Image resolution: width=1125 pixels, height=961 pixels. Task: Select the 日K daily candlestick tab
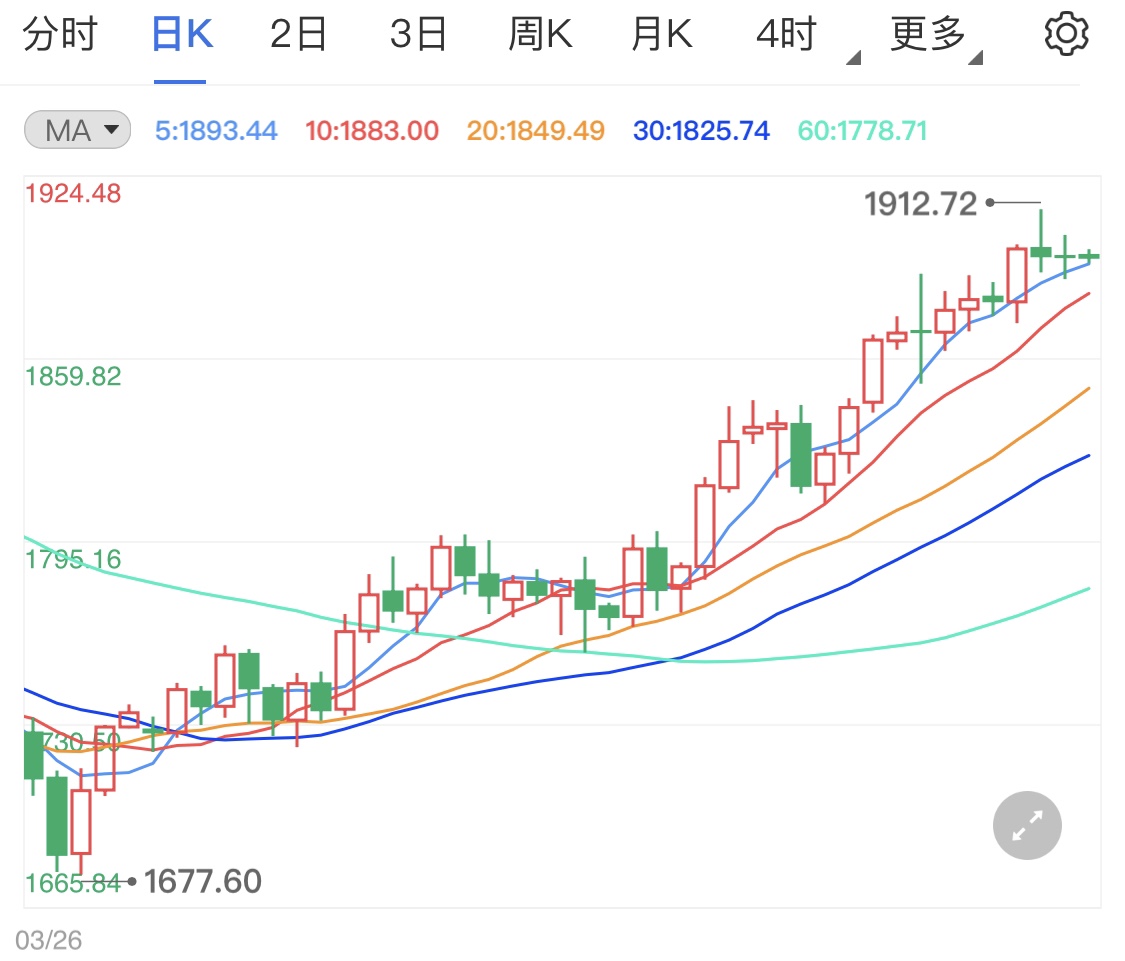(182, 34)
